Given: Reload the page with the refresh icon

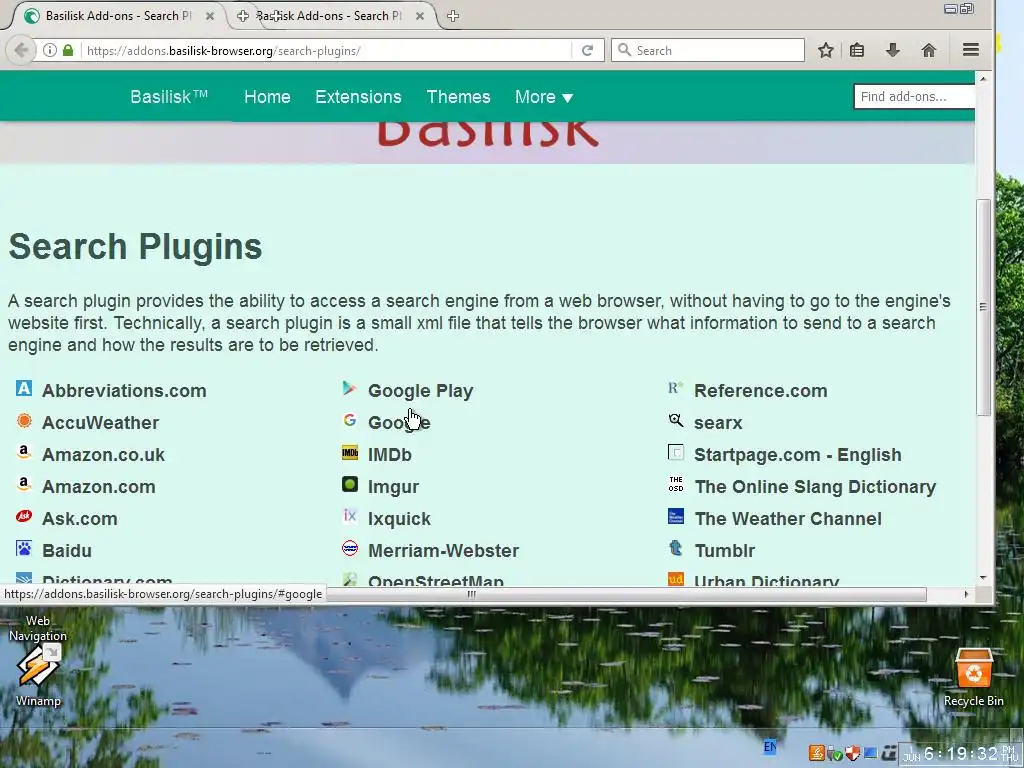Looking at the screenshot, I should 587,50.
